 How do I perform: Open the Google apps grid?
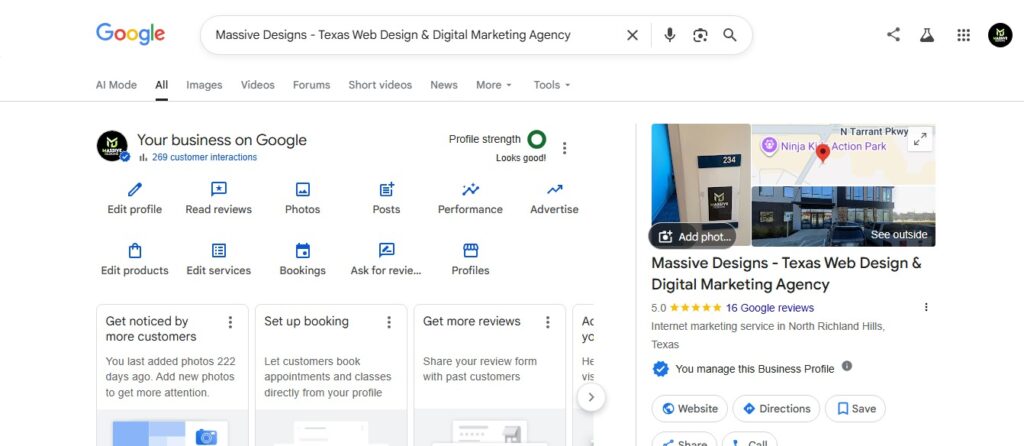click(963, 35)
